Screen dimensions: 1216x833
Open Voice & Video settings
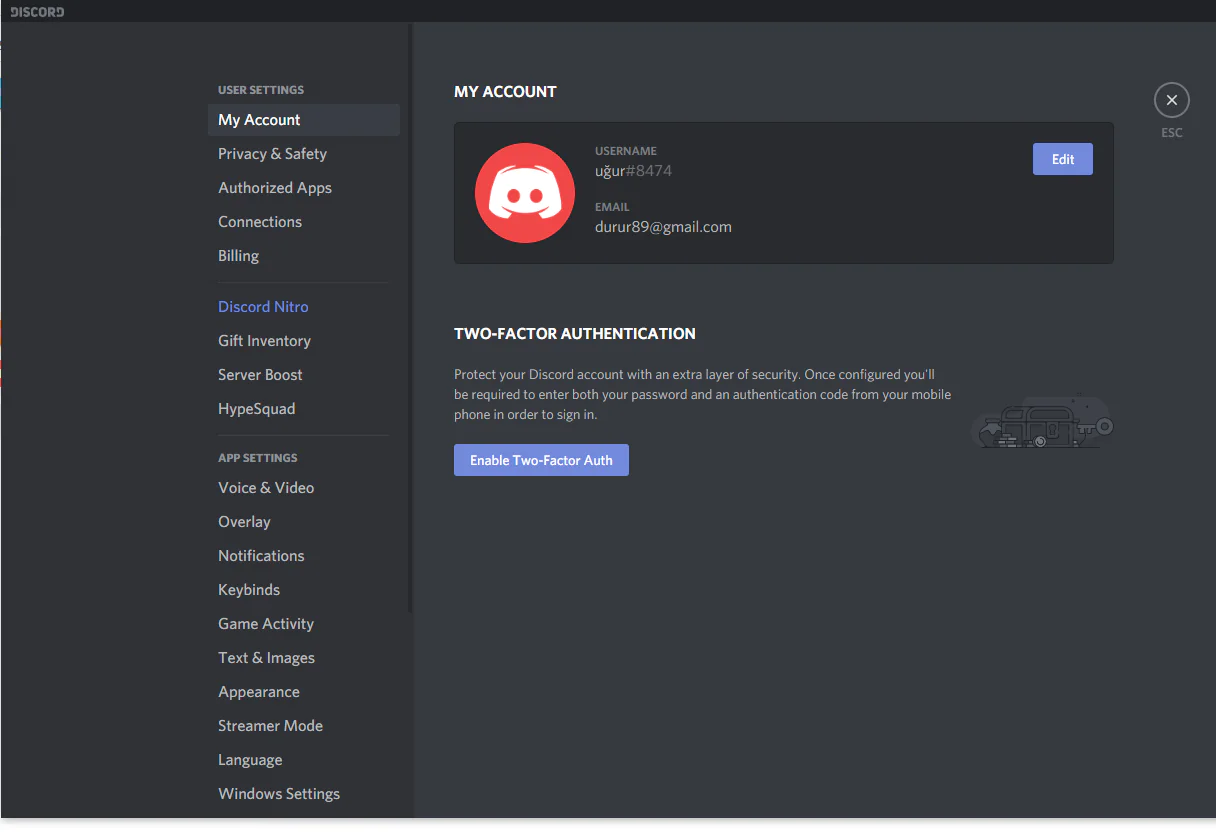(x=266, y=488)
